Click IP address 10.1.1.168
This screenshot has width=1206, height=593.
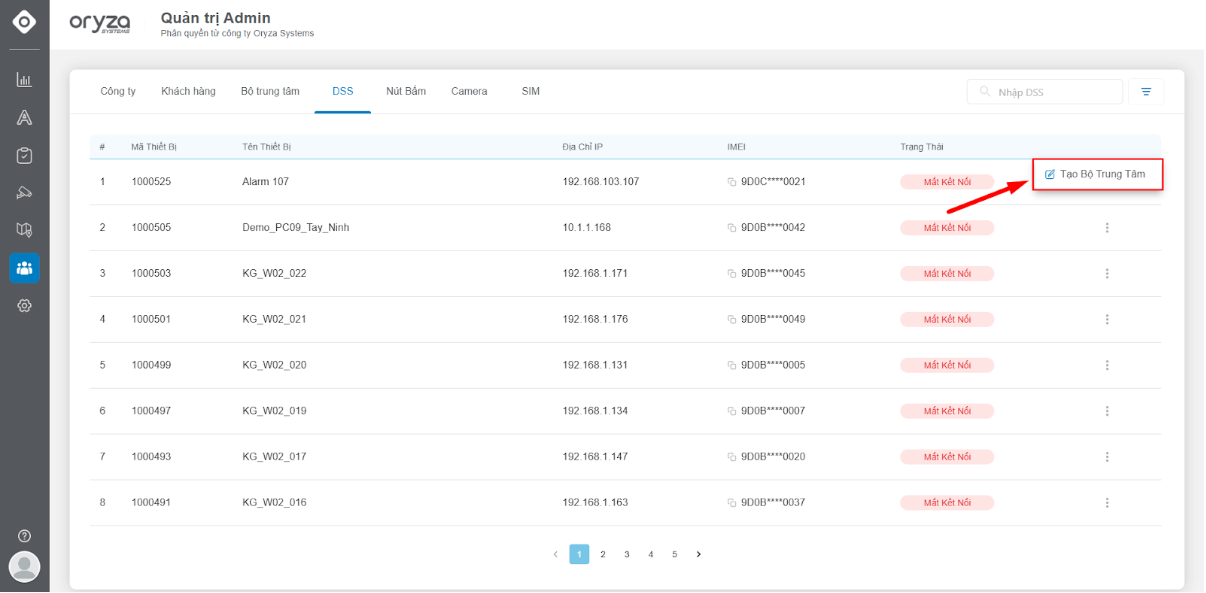(x=586, y=228)
